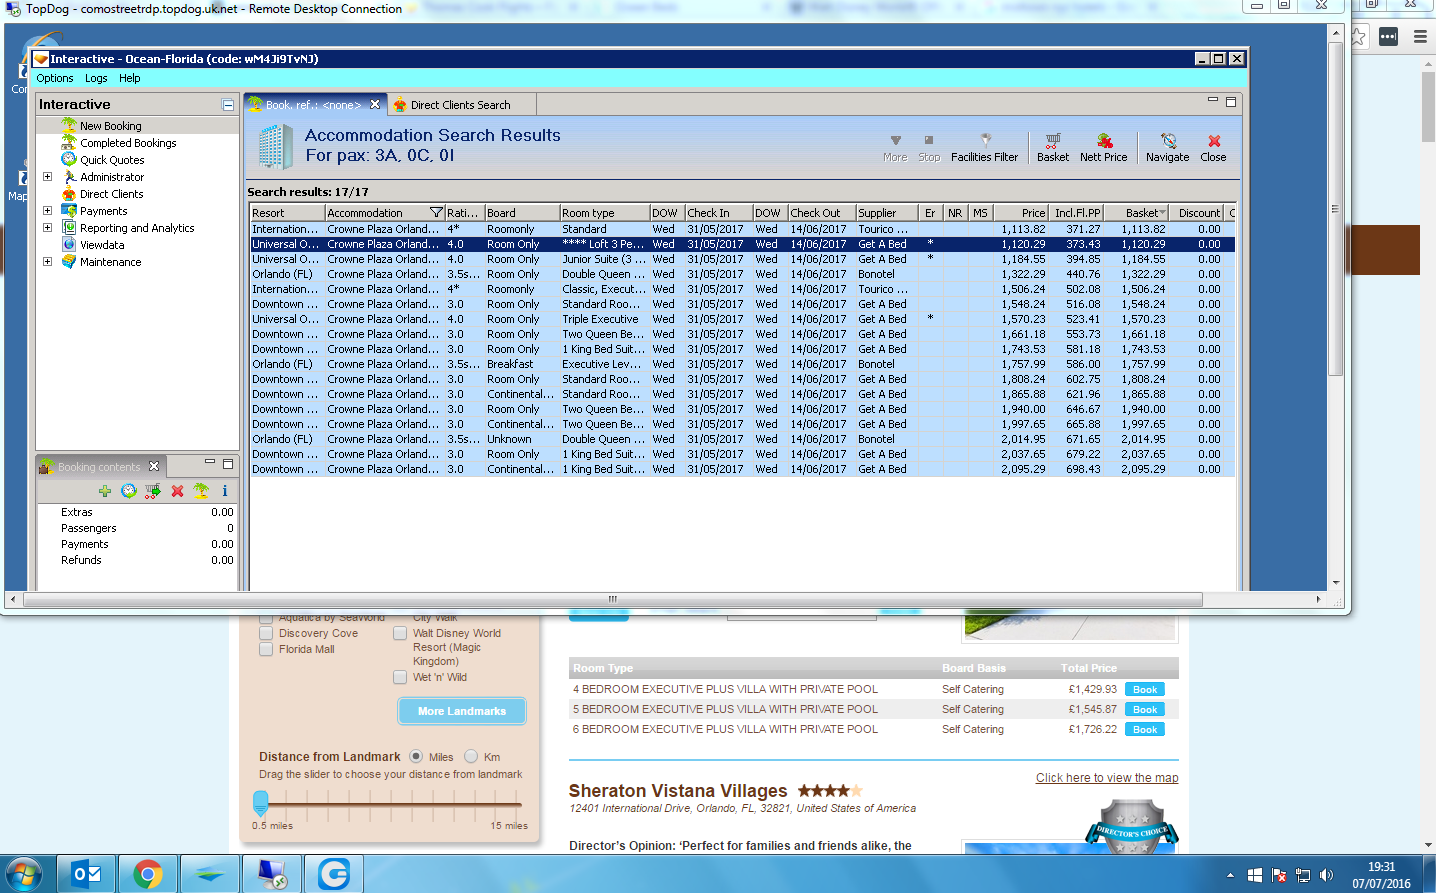Add item with the green plus icon
This screenshot has height=893, width=1436.
pyautogui.click(x=105, y=491)
